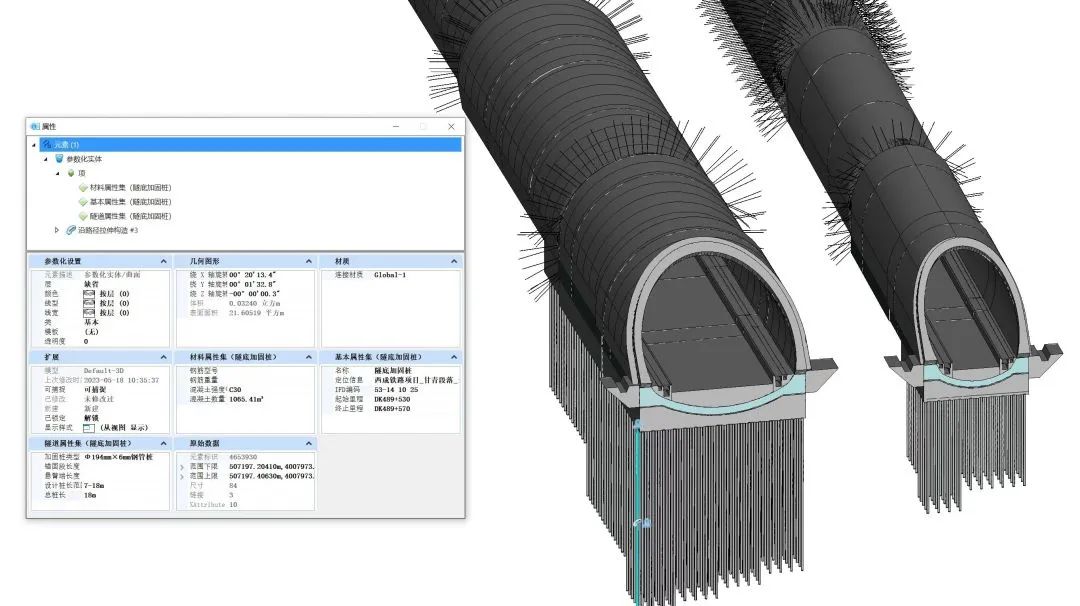Screen dimensions: 1080x606
Task: Click the diamond icon of 基本属性集 tree row
Action: [83, 202]
